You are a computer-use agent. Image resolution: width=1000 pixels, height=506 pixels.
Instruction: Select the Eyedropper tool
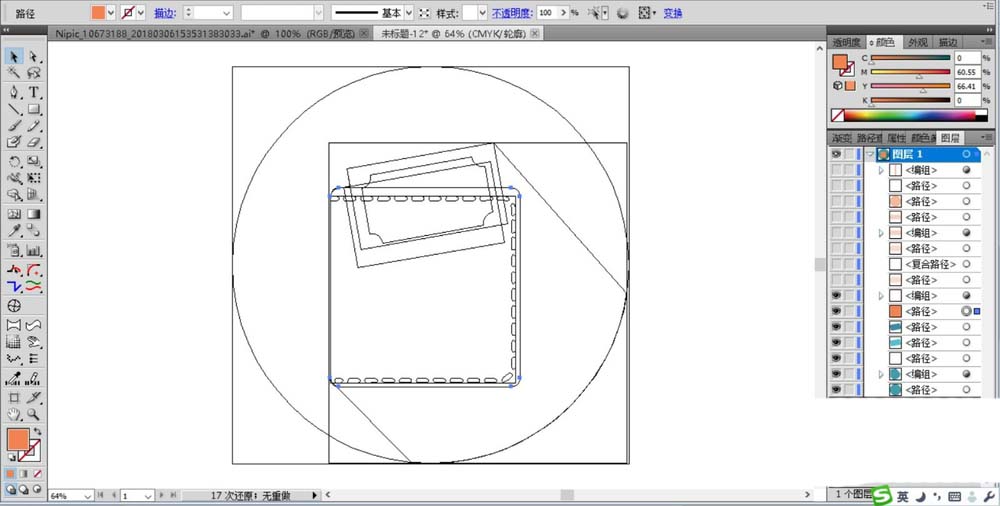pos(13,230)
